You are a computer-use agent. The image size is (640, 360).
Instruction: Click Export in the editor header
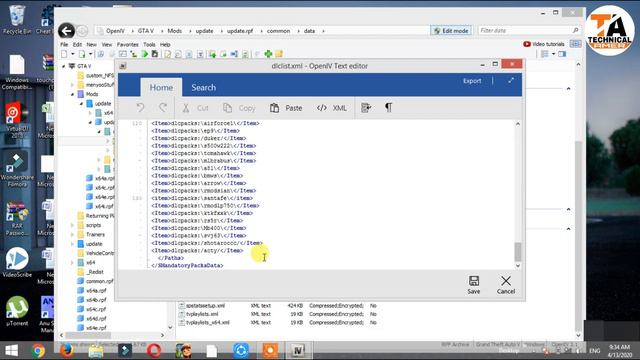472,81
